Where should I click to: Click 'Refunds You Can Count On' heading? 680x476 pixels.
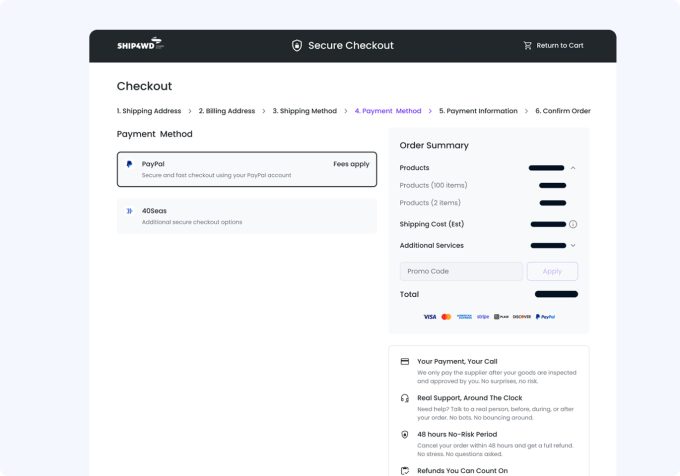coord(462,471)
